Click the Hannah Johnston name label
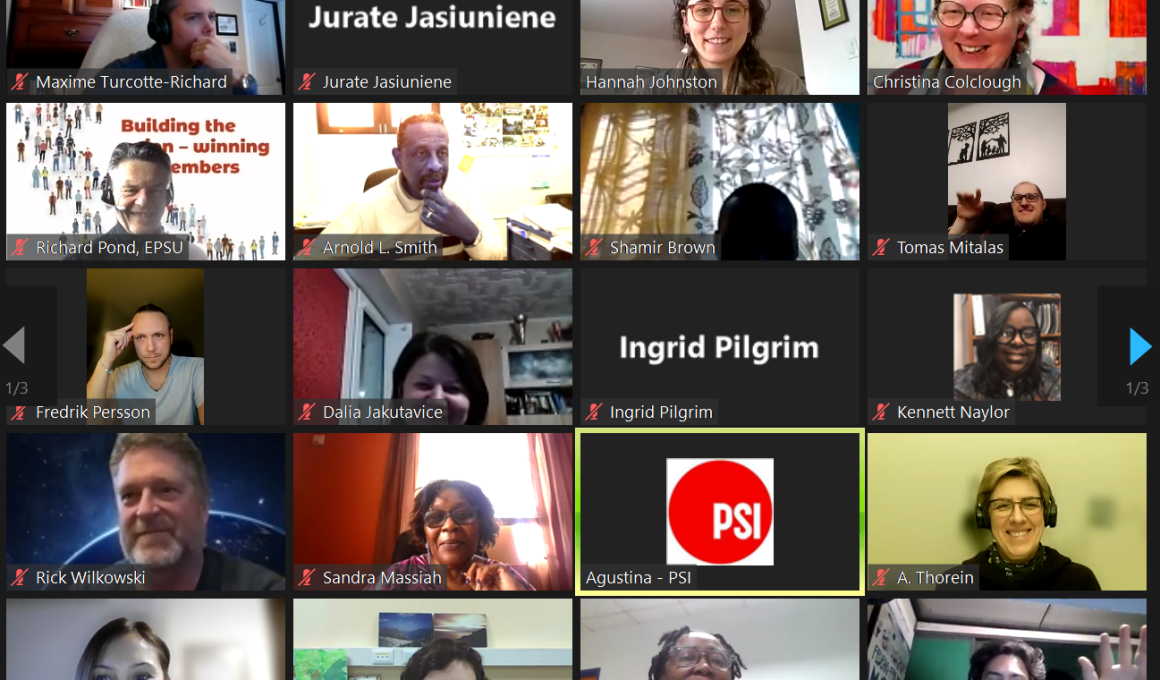This screenshot has height=680, width=1160. click(x=651, y=82)
